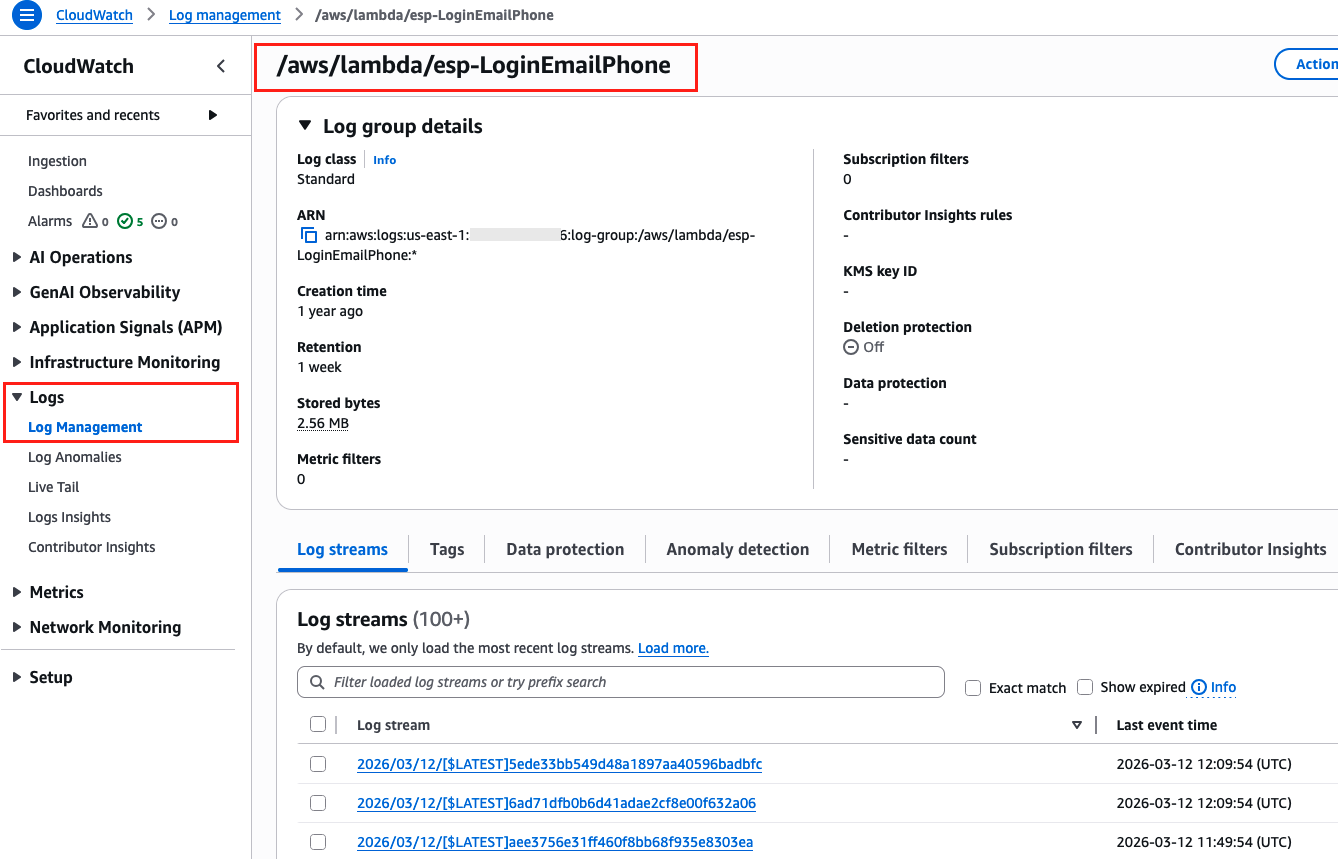Click the green OK alarms check icon

click(125, 221)
